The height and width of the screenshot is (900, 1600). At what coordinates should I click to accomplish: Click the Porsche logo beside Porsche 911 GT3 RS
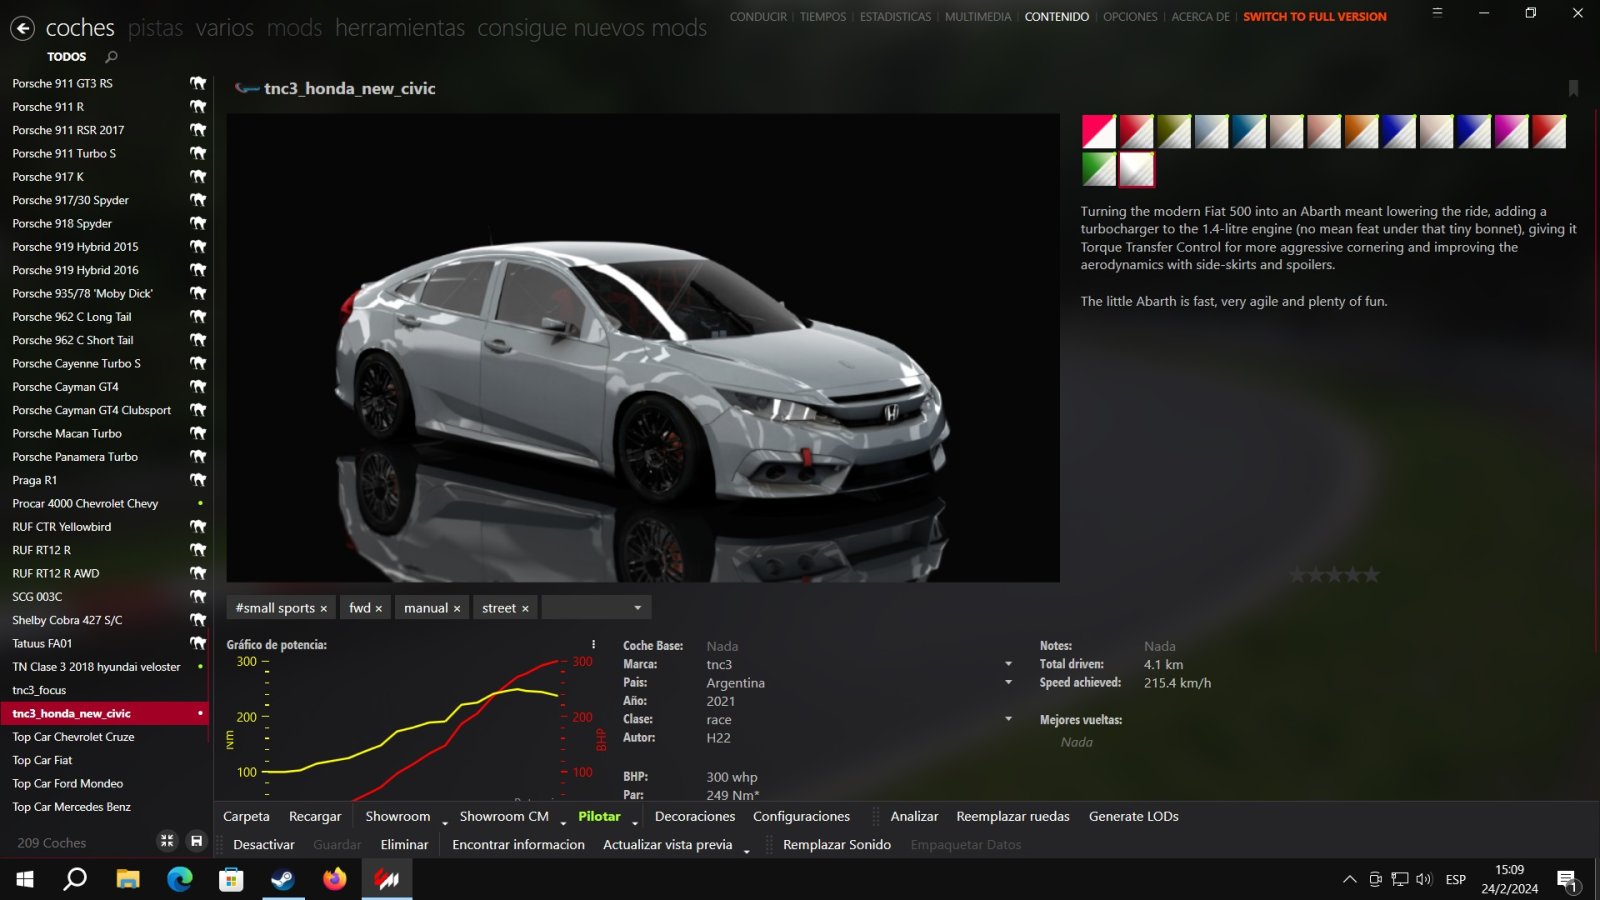click(198, 83)
